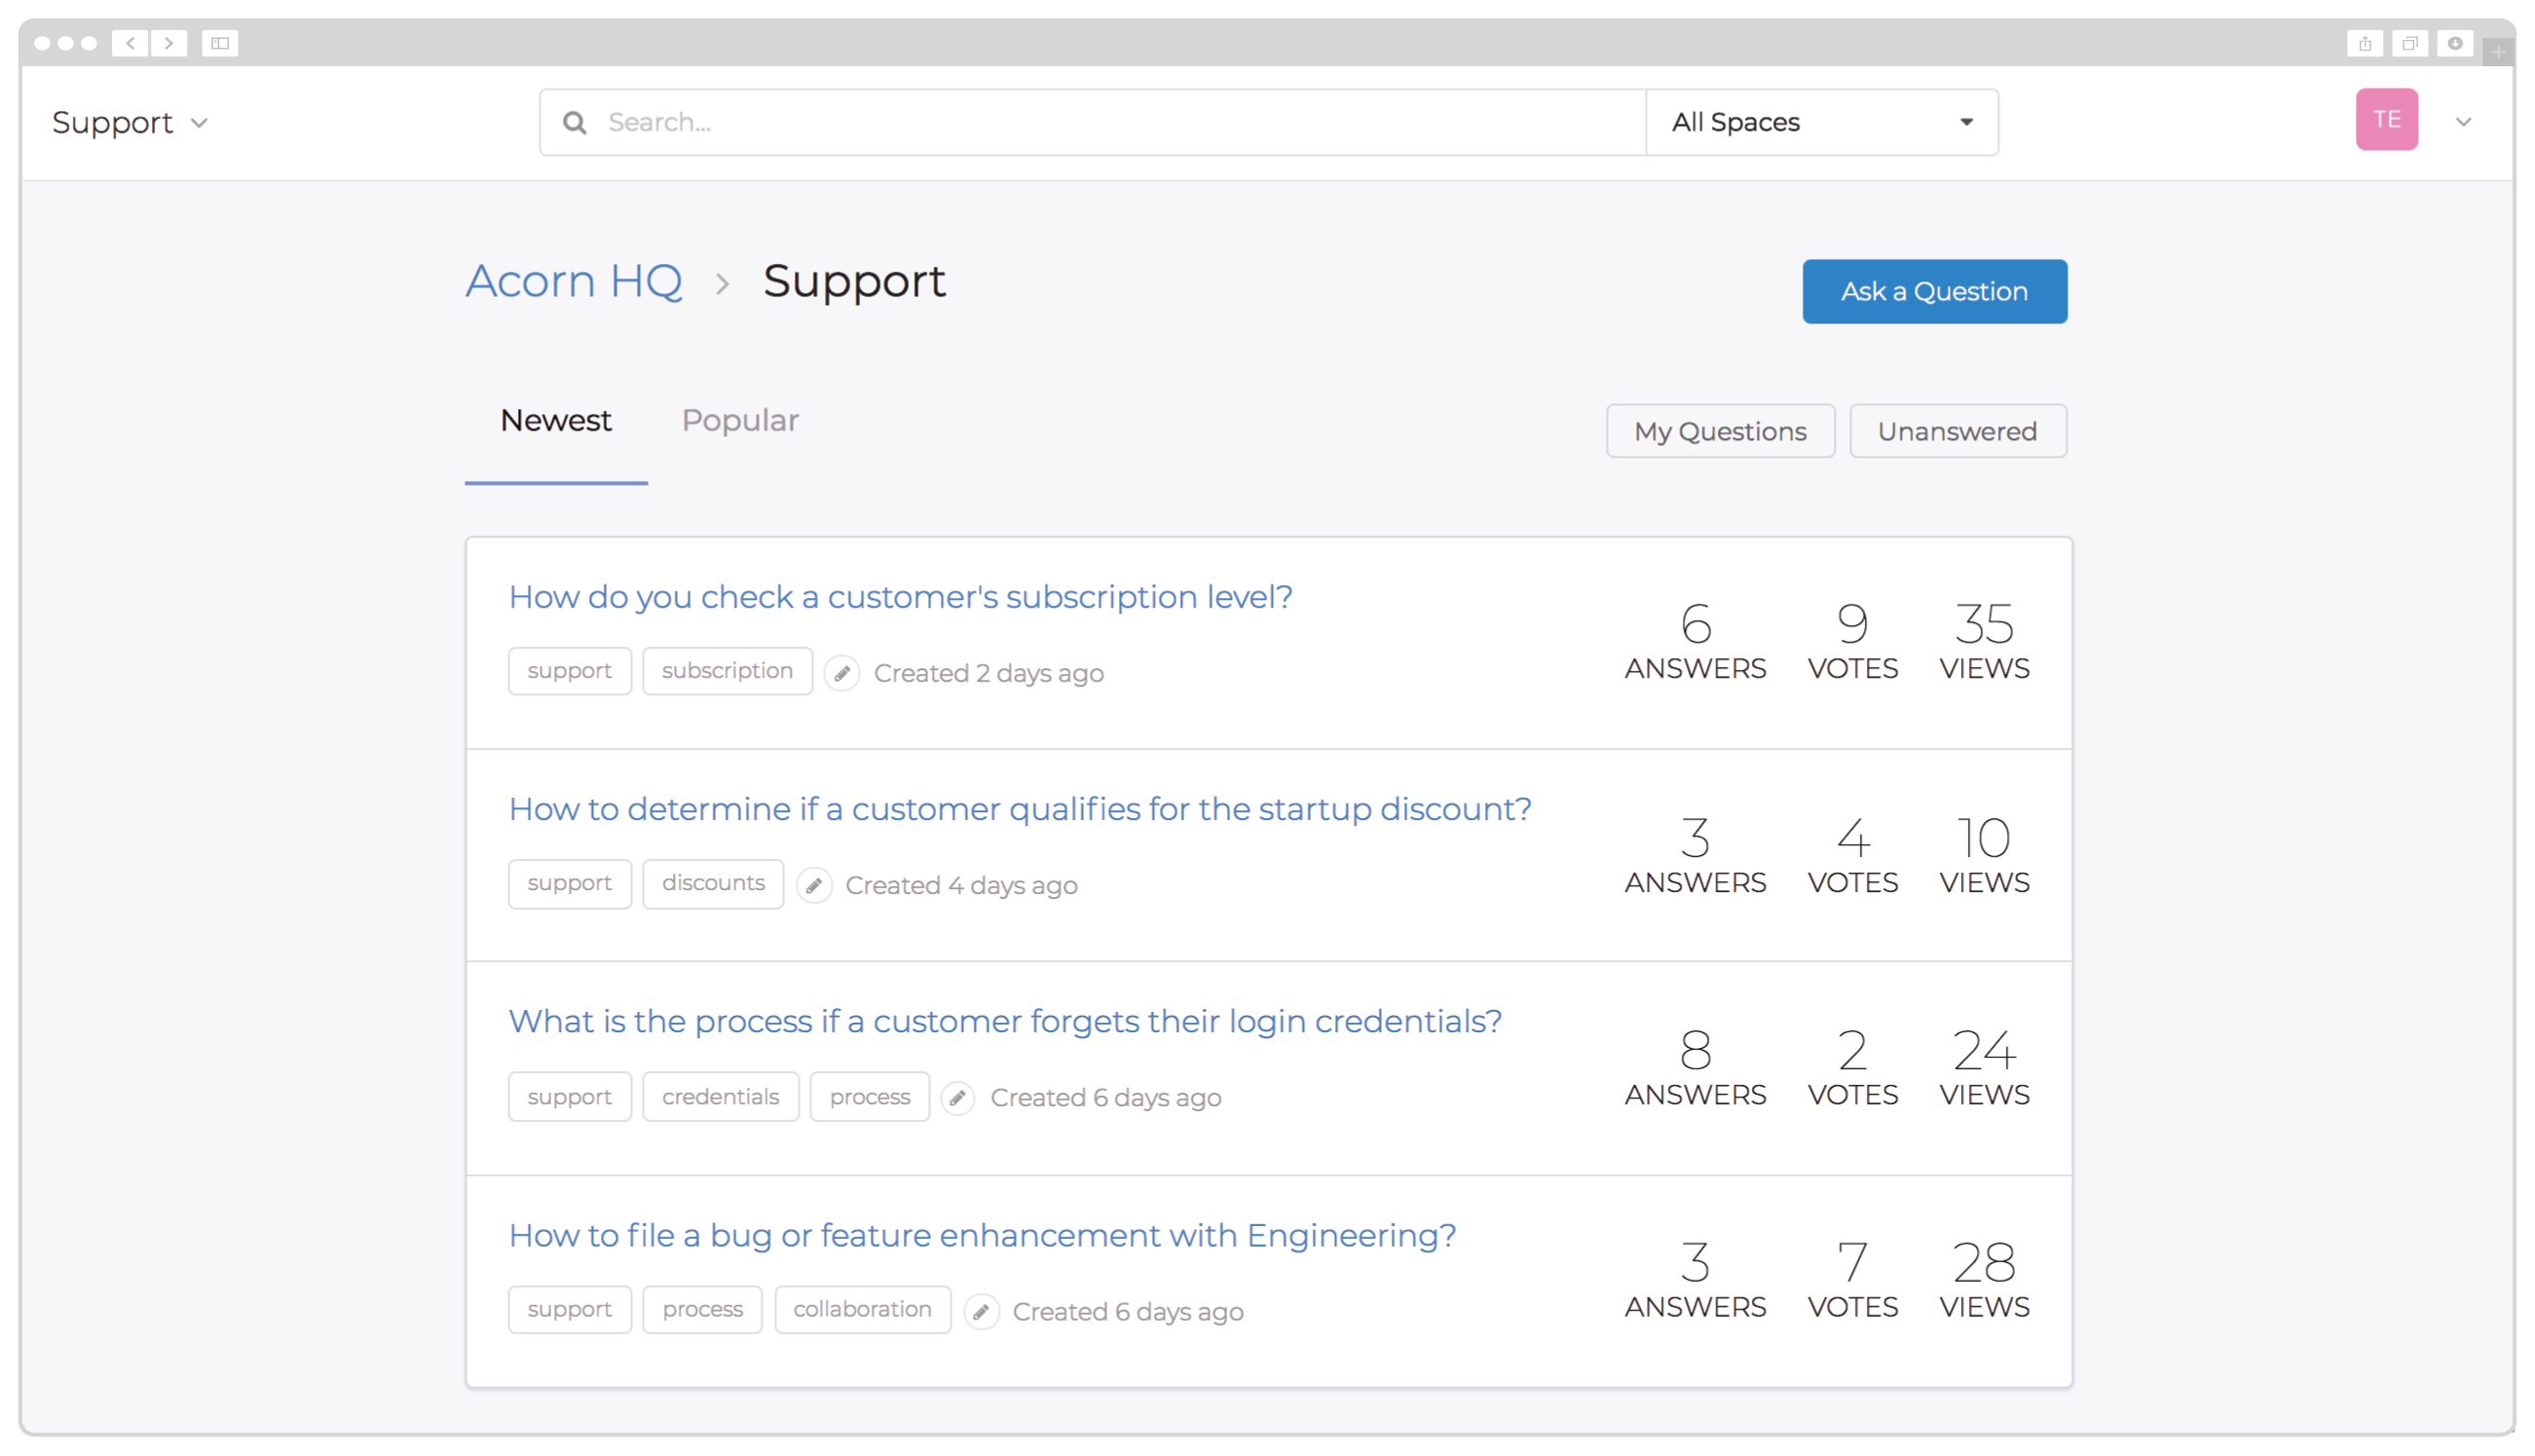Click the browser forward arrow
This screenshot has width=2535, height=1456.
coord(169,43)
